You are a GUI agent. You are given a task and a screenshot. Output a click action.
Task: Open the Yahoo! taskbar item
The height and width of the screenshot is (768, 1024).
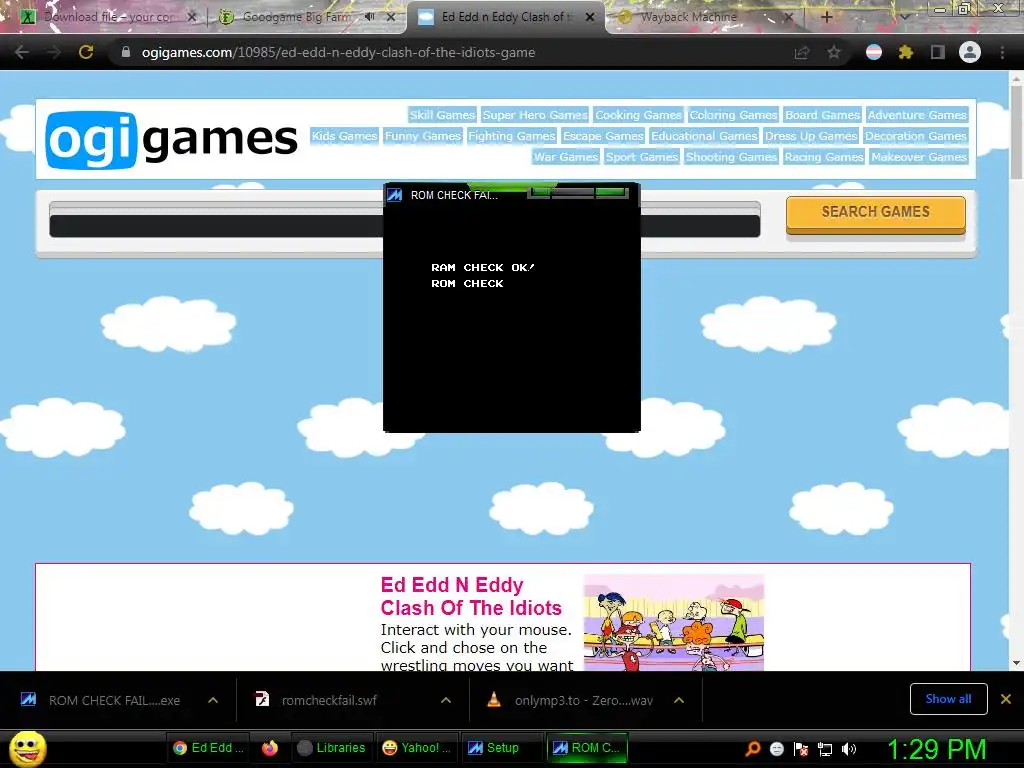(417, 748)
